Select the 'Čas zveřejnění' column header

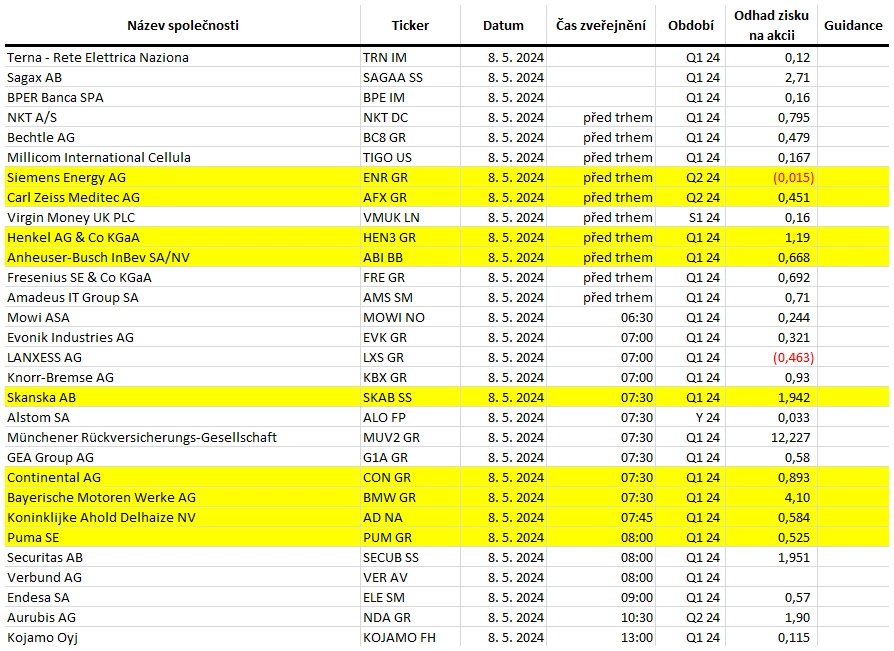pos(601,26)
